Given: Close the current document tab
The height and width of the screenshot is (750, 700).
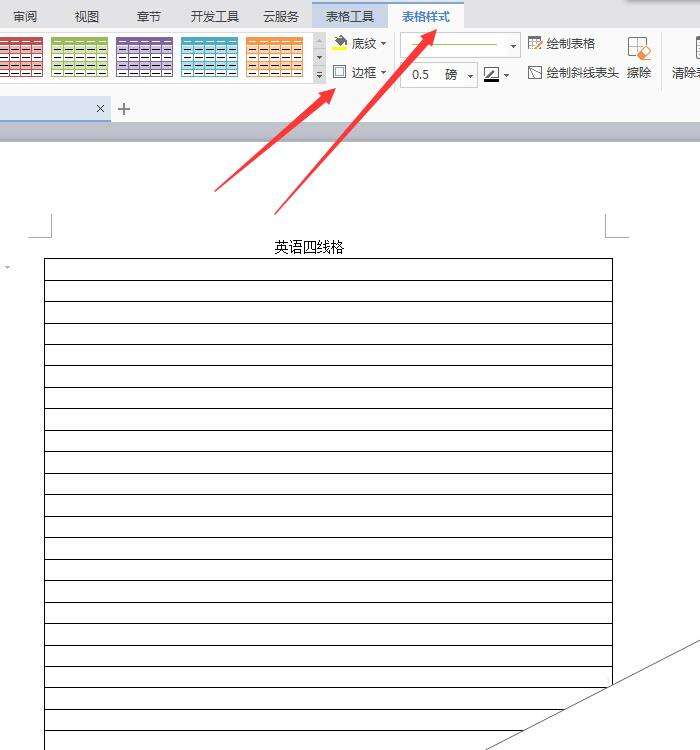Looking at the screenshot, I should tap(100, 109).
